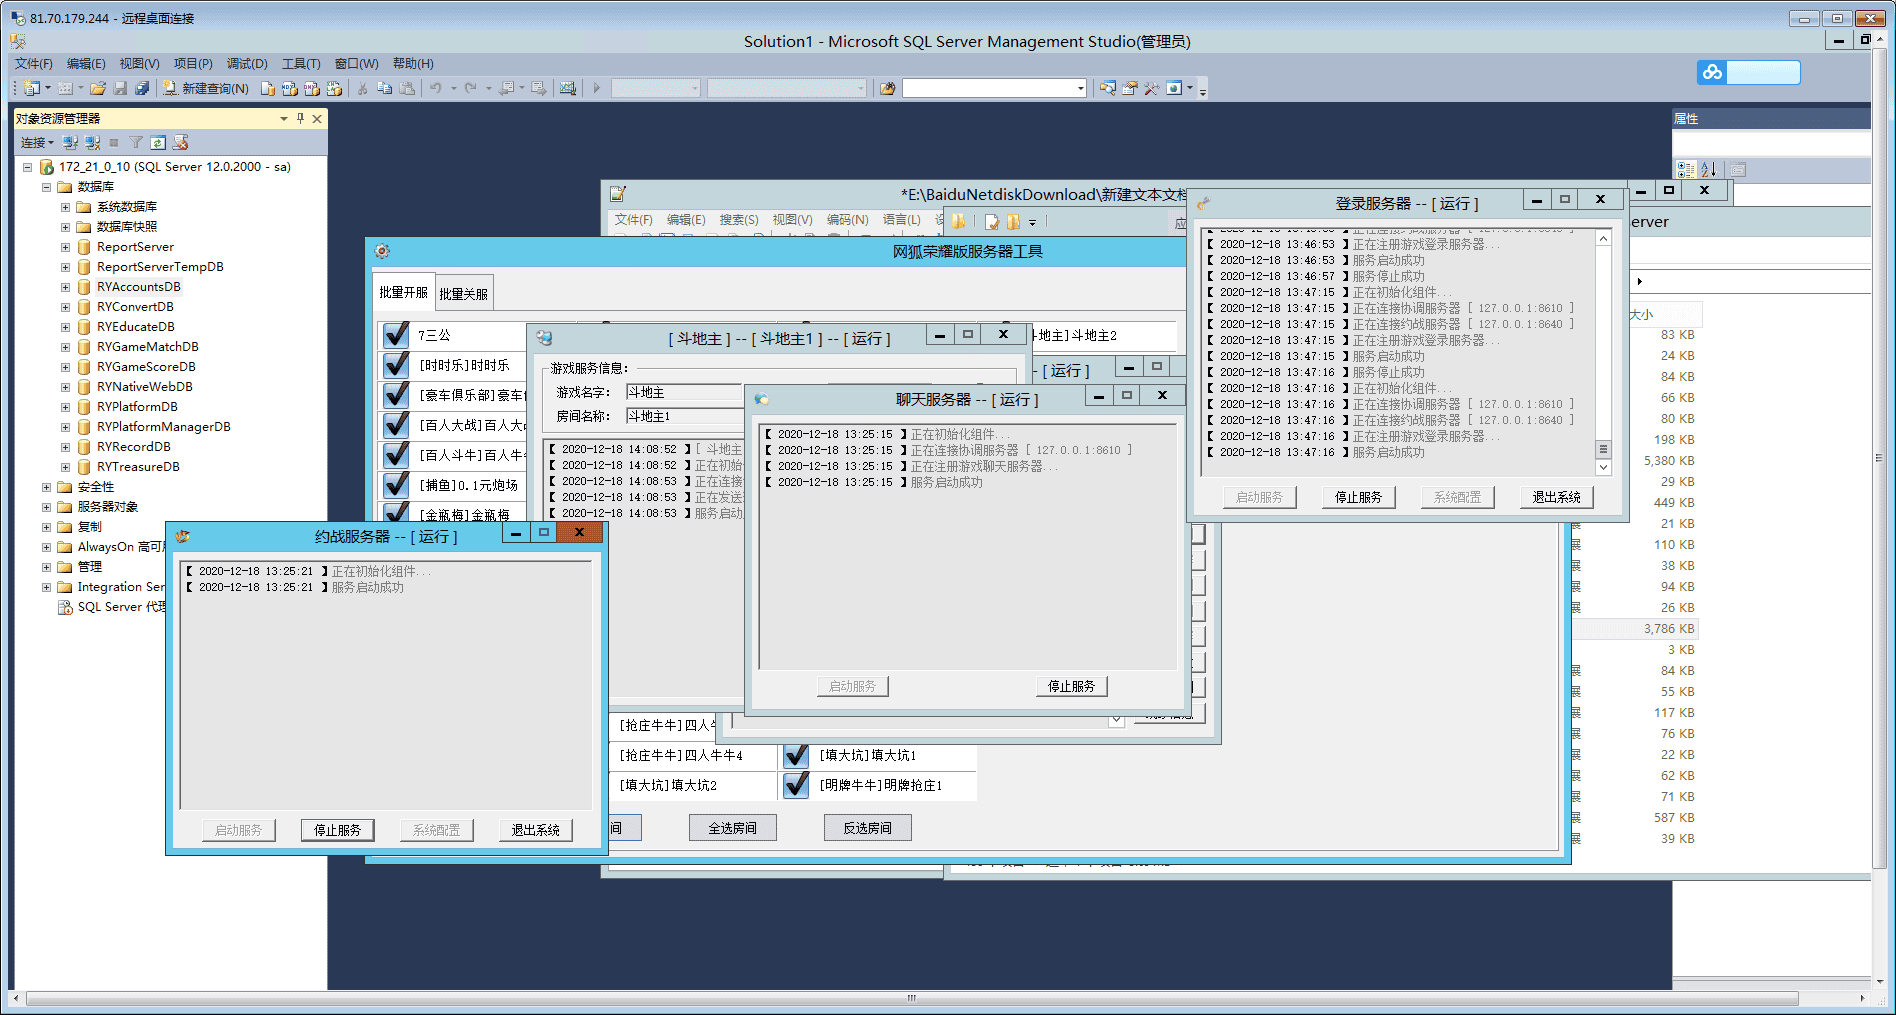Click the cloud icon at top right
Viewport: 1896px width, 1015px height.
tap(1713, 72)
